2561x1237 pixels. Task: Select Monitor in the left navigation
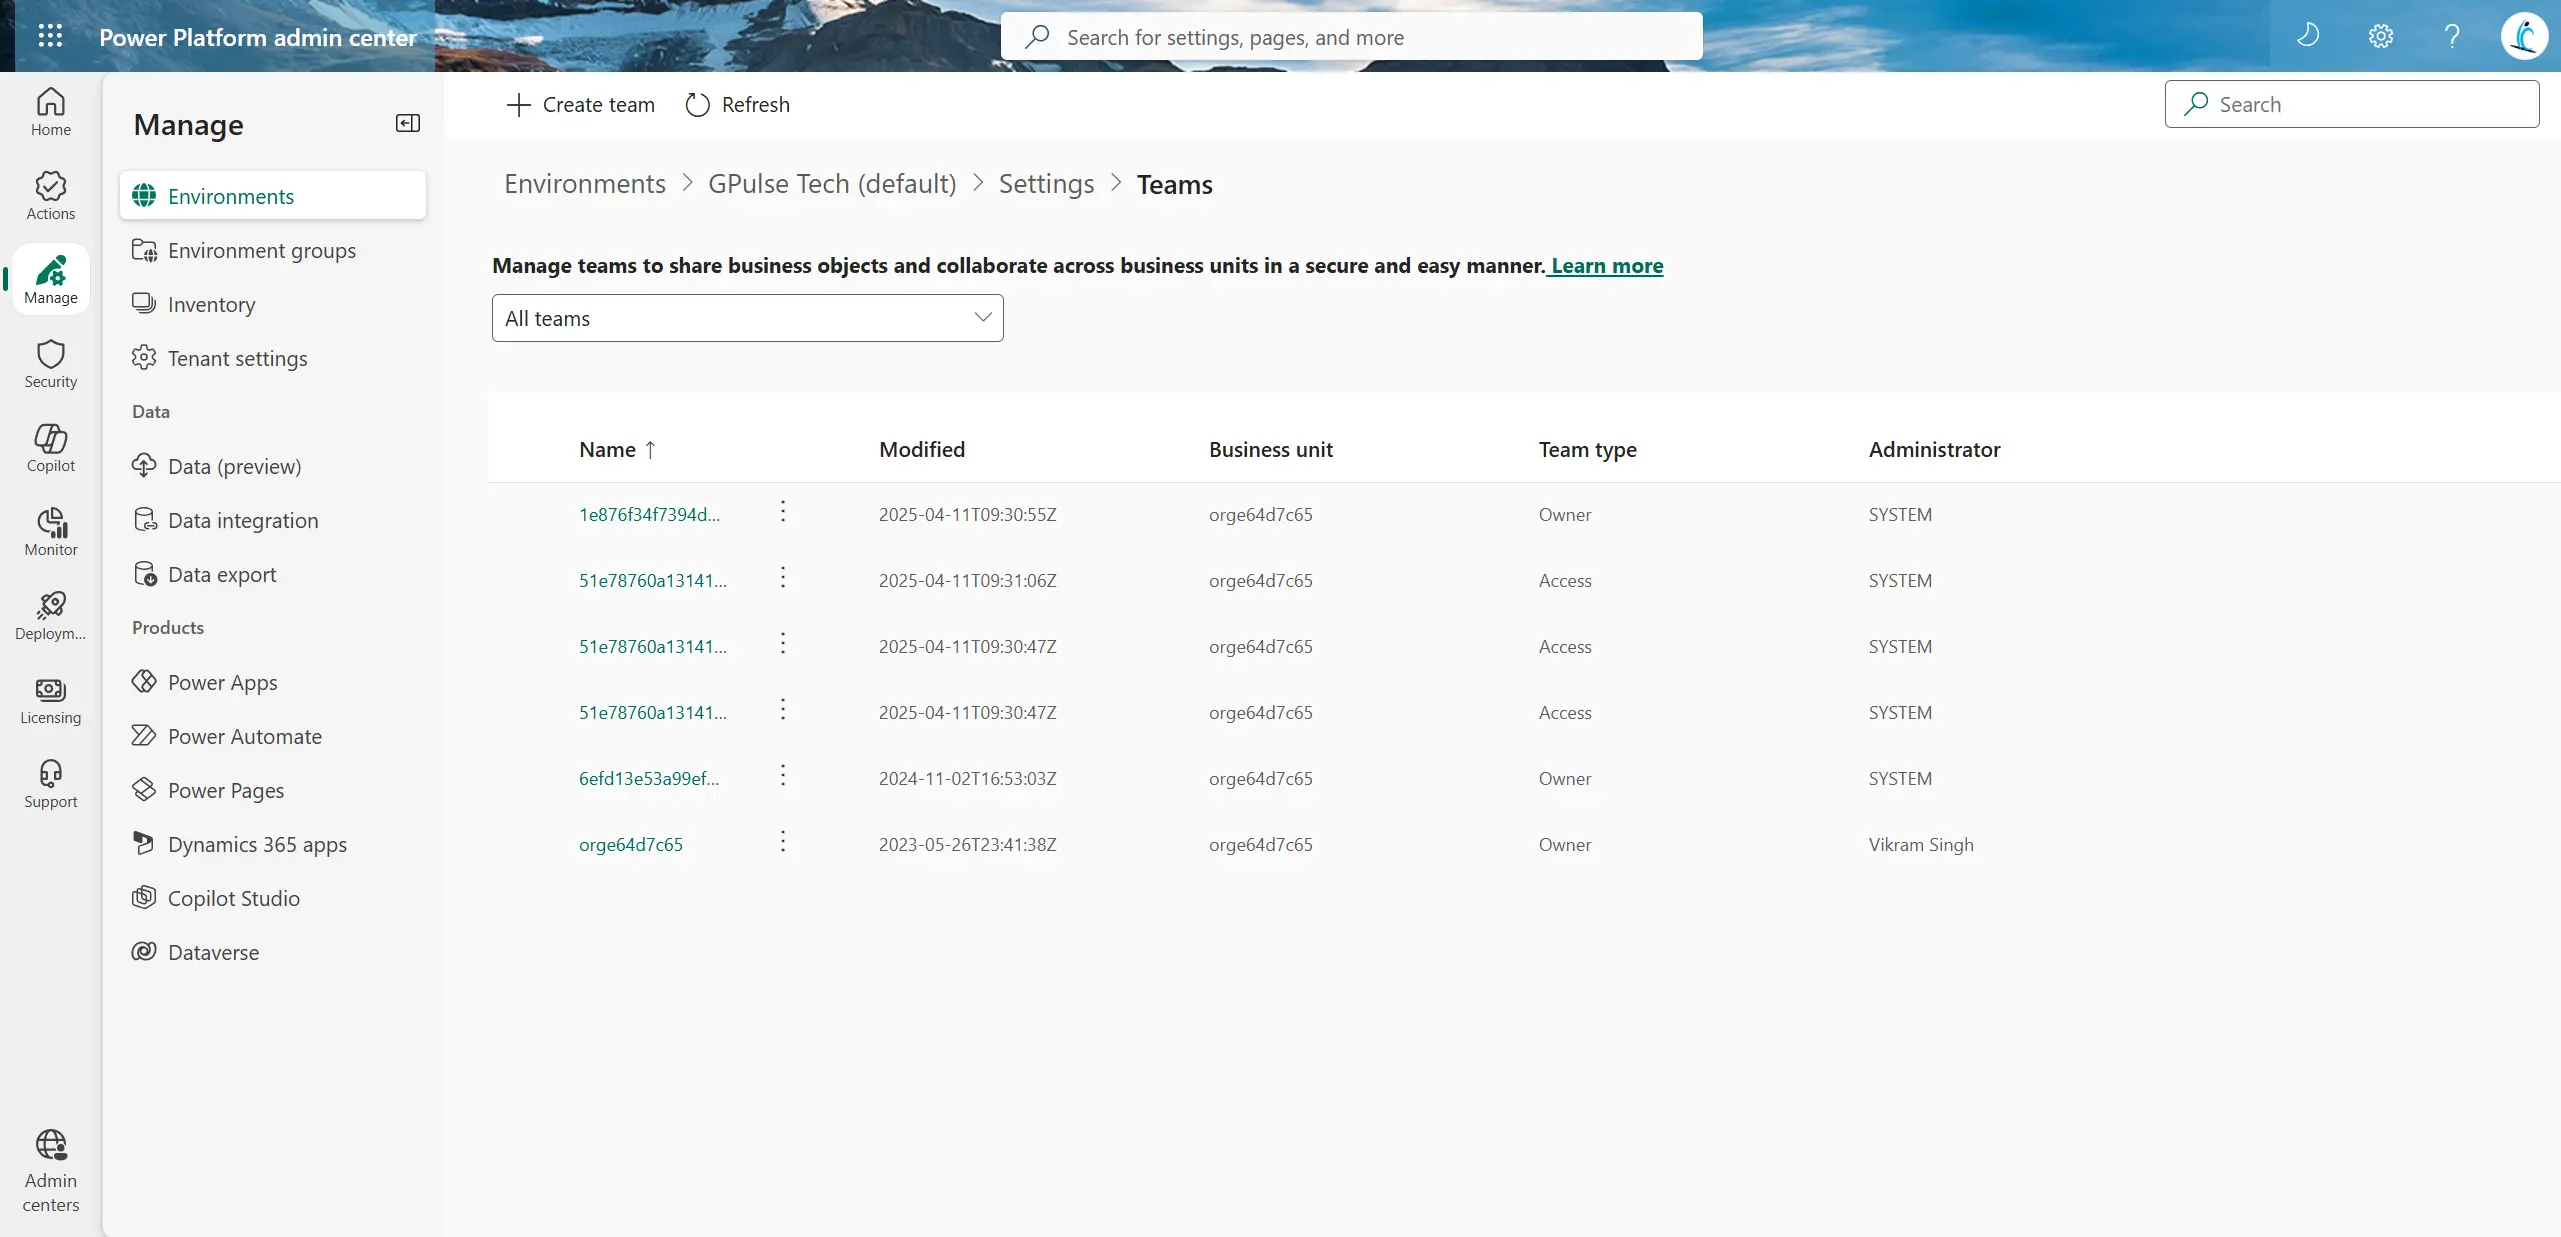50,530
